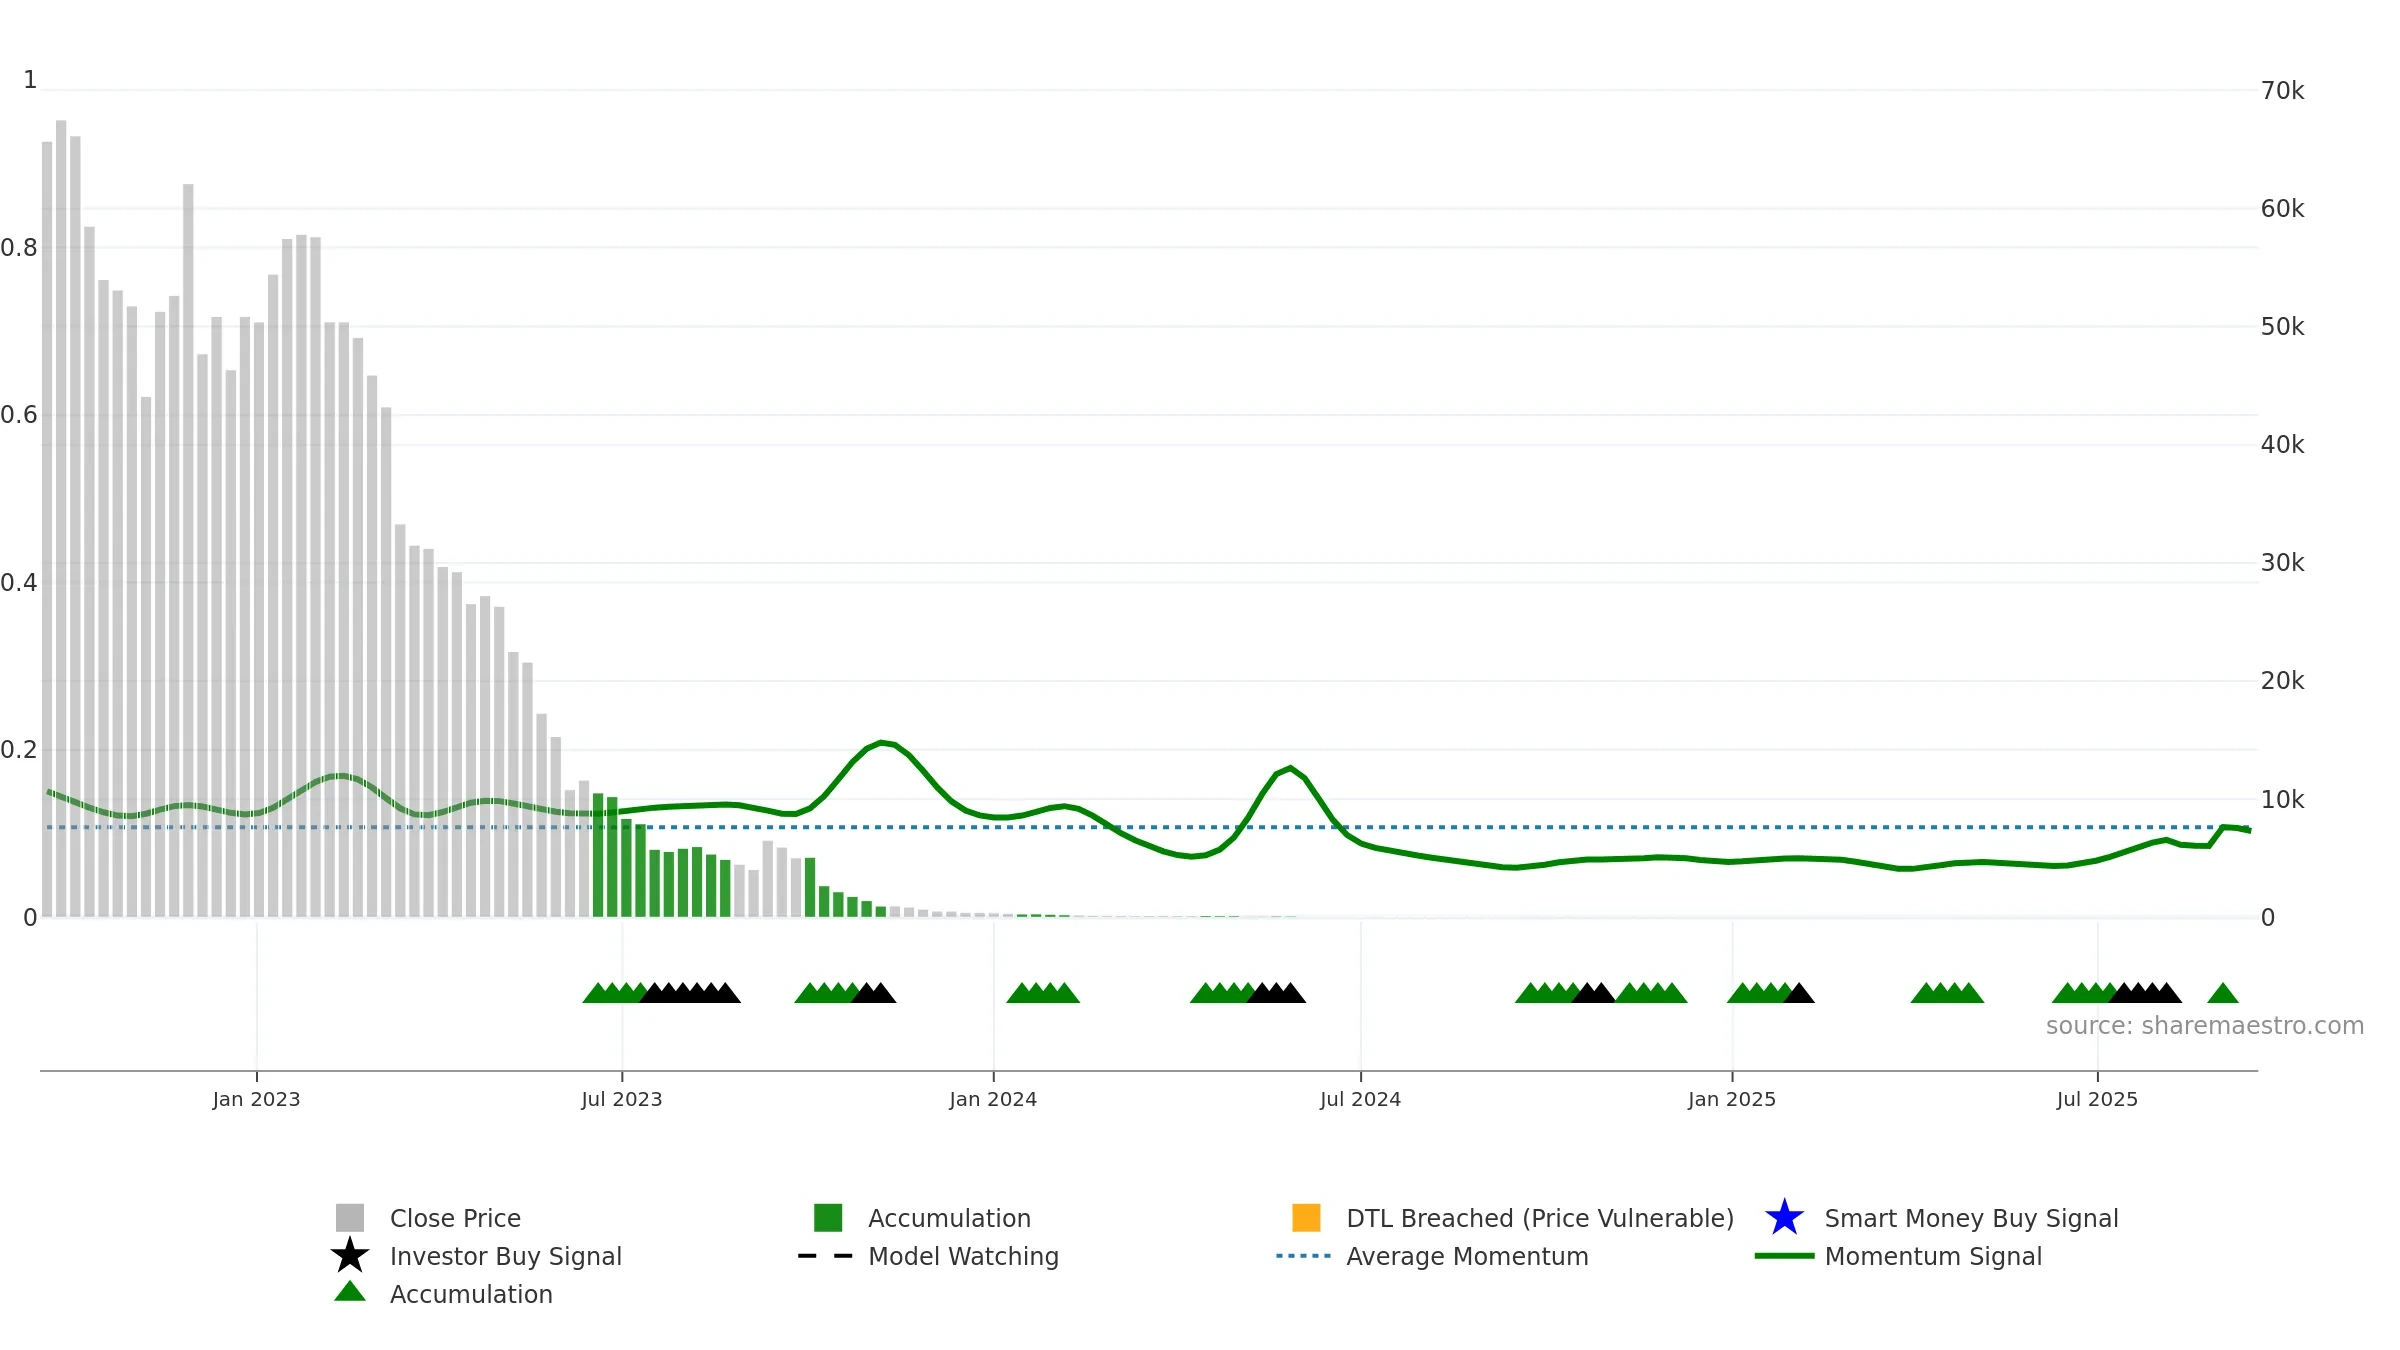Click the black Investor Buy Signal star

350,1255
